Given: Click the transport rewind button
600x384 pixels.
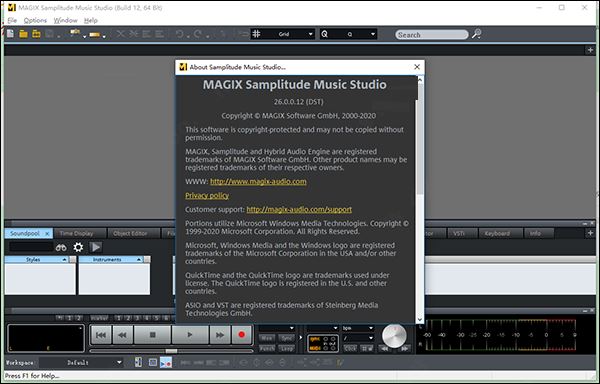Looking at the screenshot, I should point(122,335).
